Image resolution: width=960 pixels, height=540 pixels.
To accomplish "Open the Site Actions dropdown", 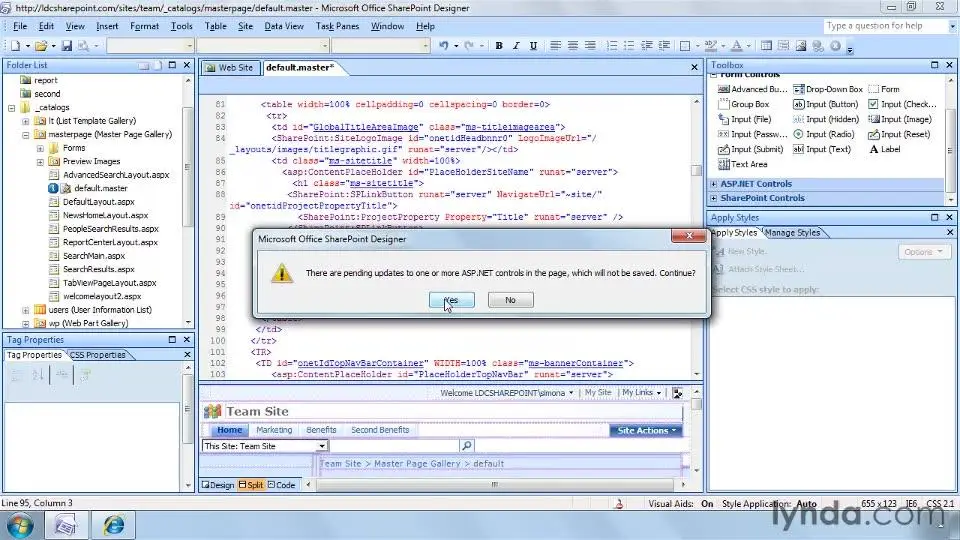I will 646,430.
